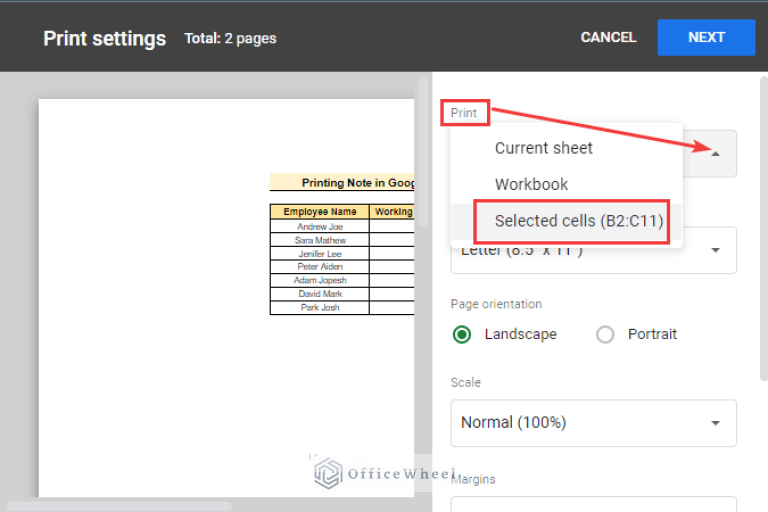
Task: Click the Jenifer Lee cell in preview
Action: click(x=319, y=254)
